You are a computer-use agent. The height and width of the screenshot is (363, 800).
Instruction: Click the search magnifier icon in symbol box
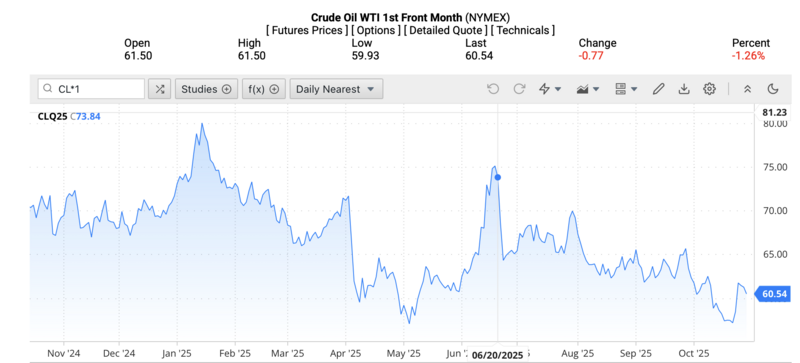point(47,89)
